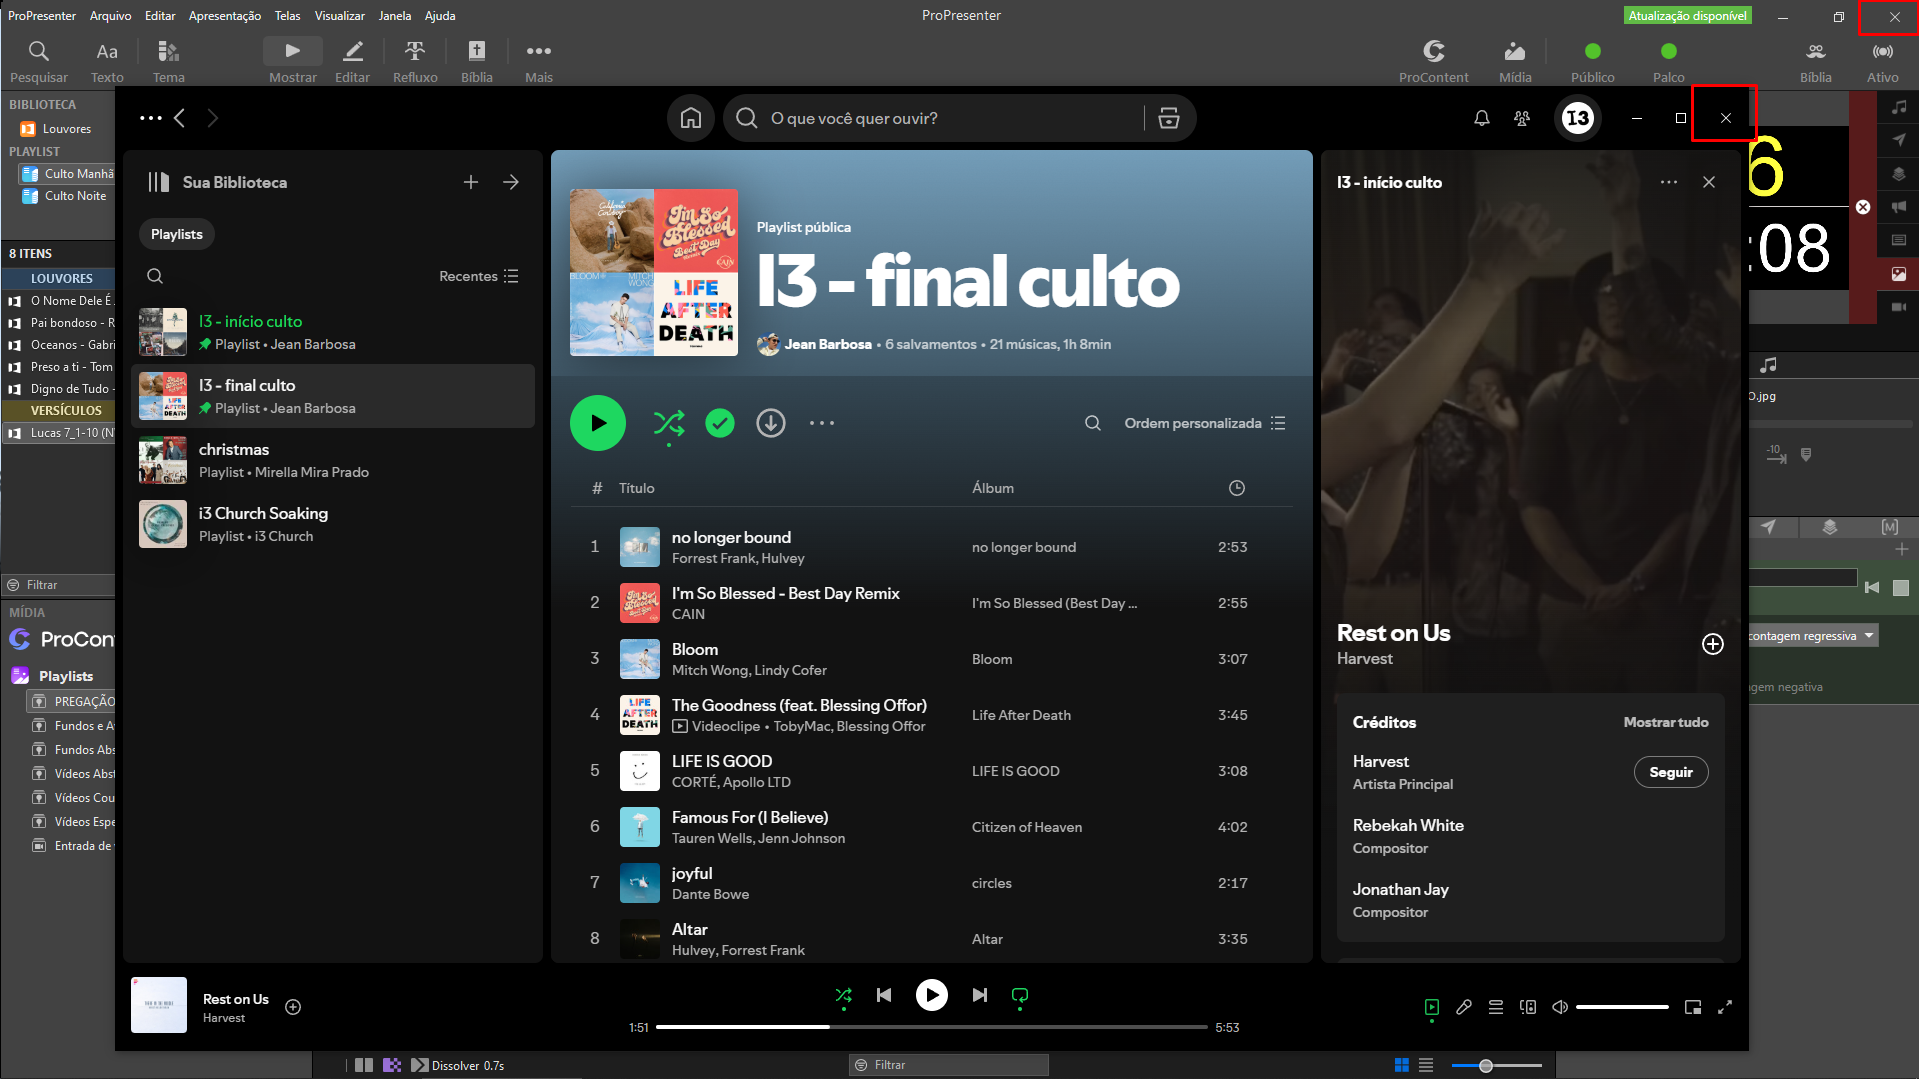Image resolution: width=1919 pixels, height=1079 pixels.
Task: Click the song progress bar
Action: [931, 1027]
